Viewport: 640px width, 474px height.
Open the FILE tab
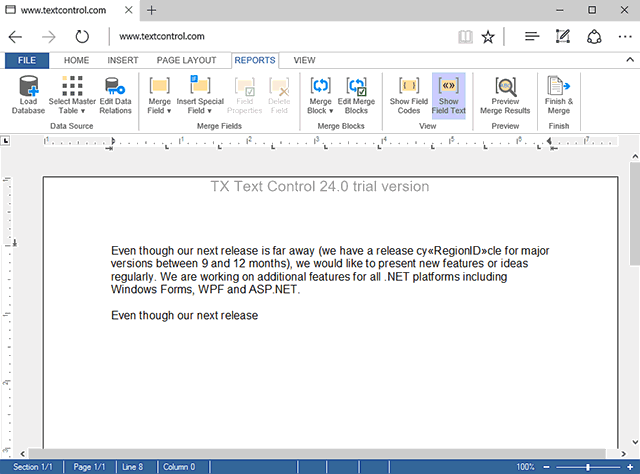27,60
